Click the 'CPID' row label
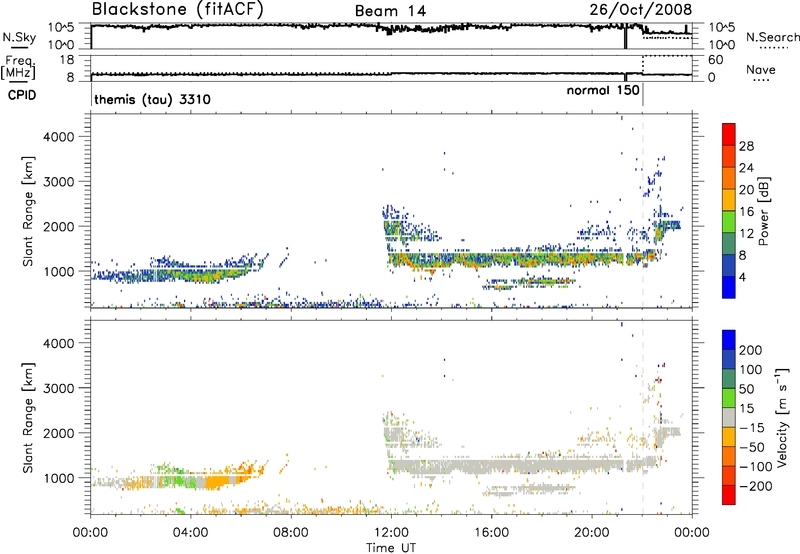The height and width of the screenshot is (554, 800). pos(22,95)
